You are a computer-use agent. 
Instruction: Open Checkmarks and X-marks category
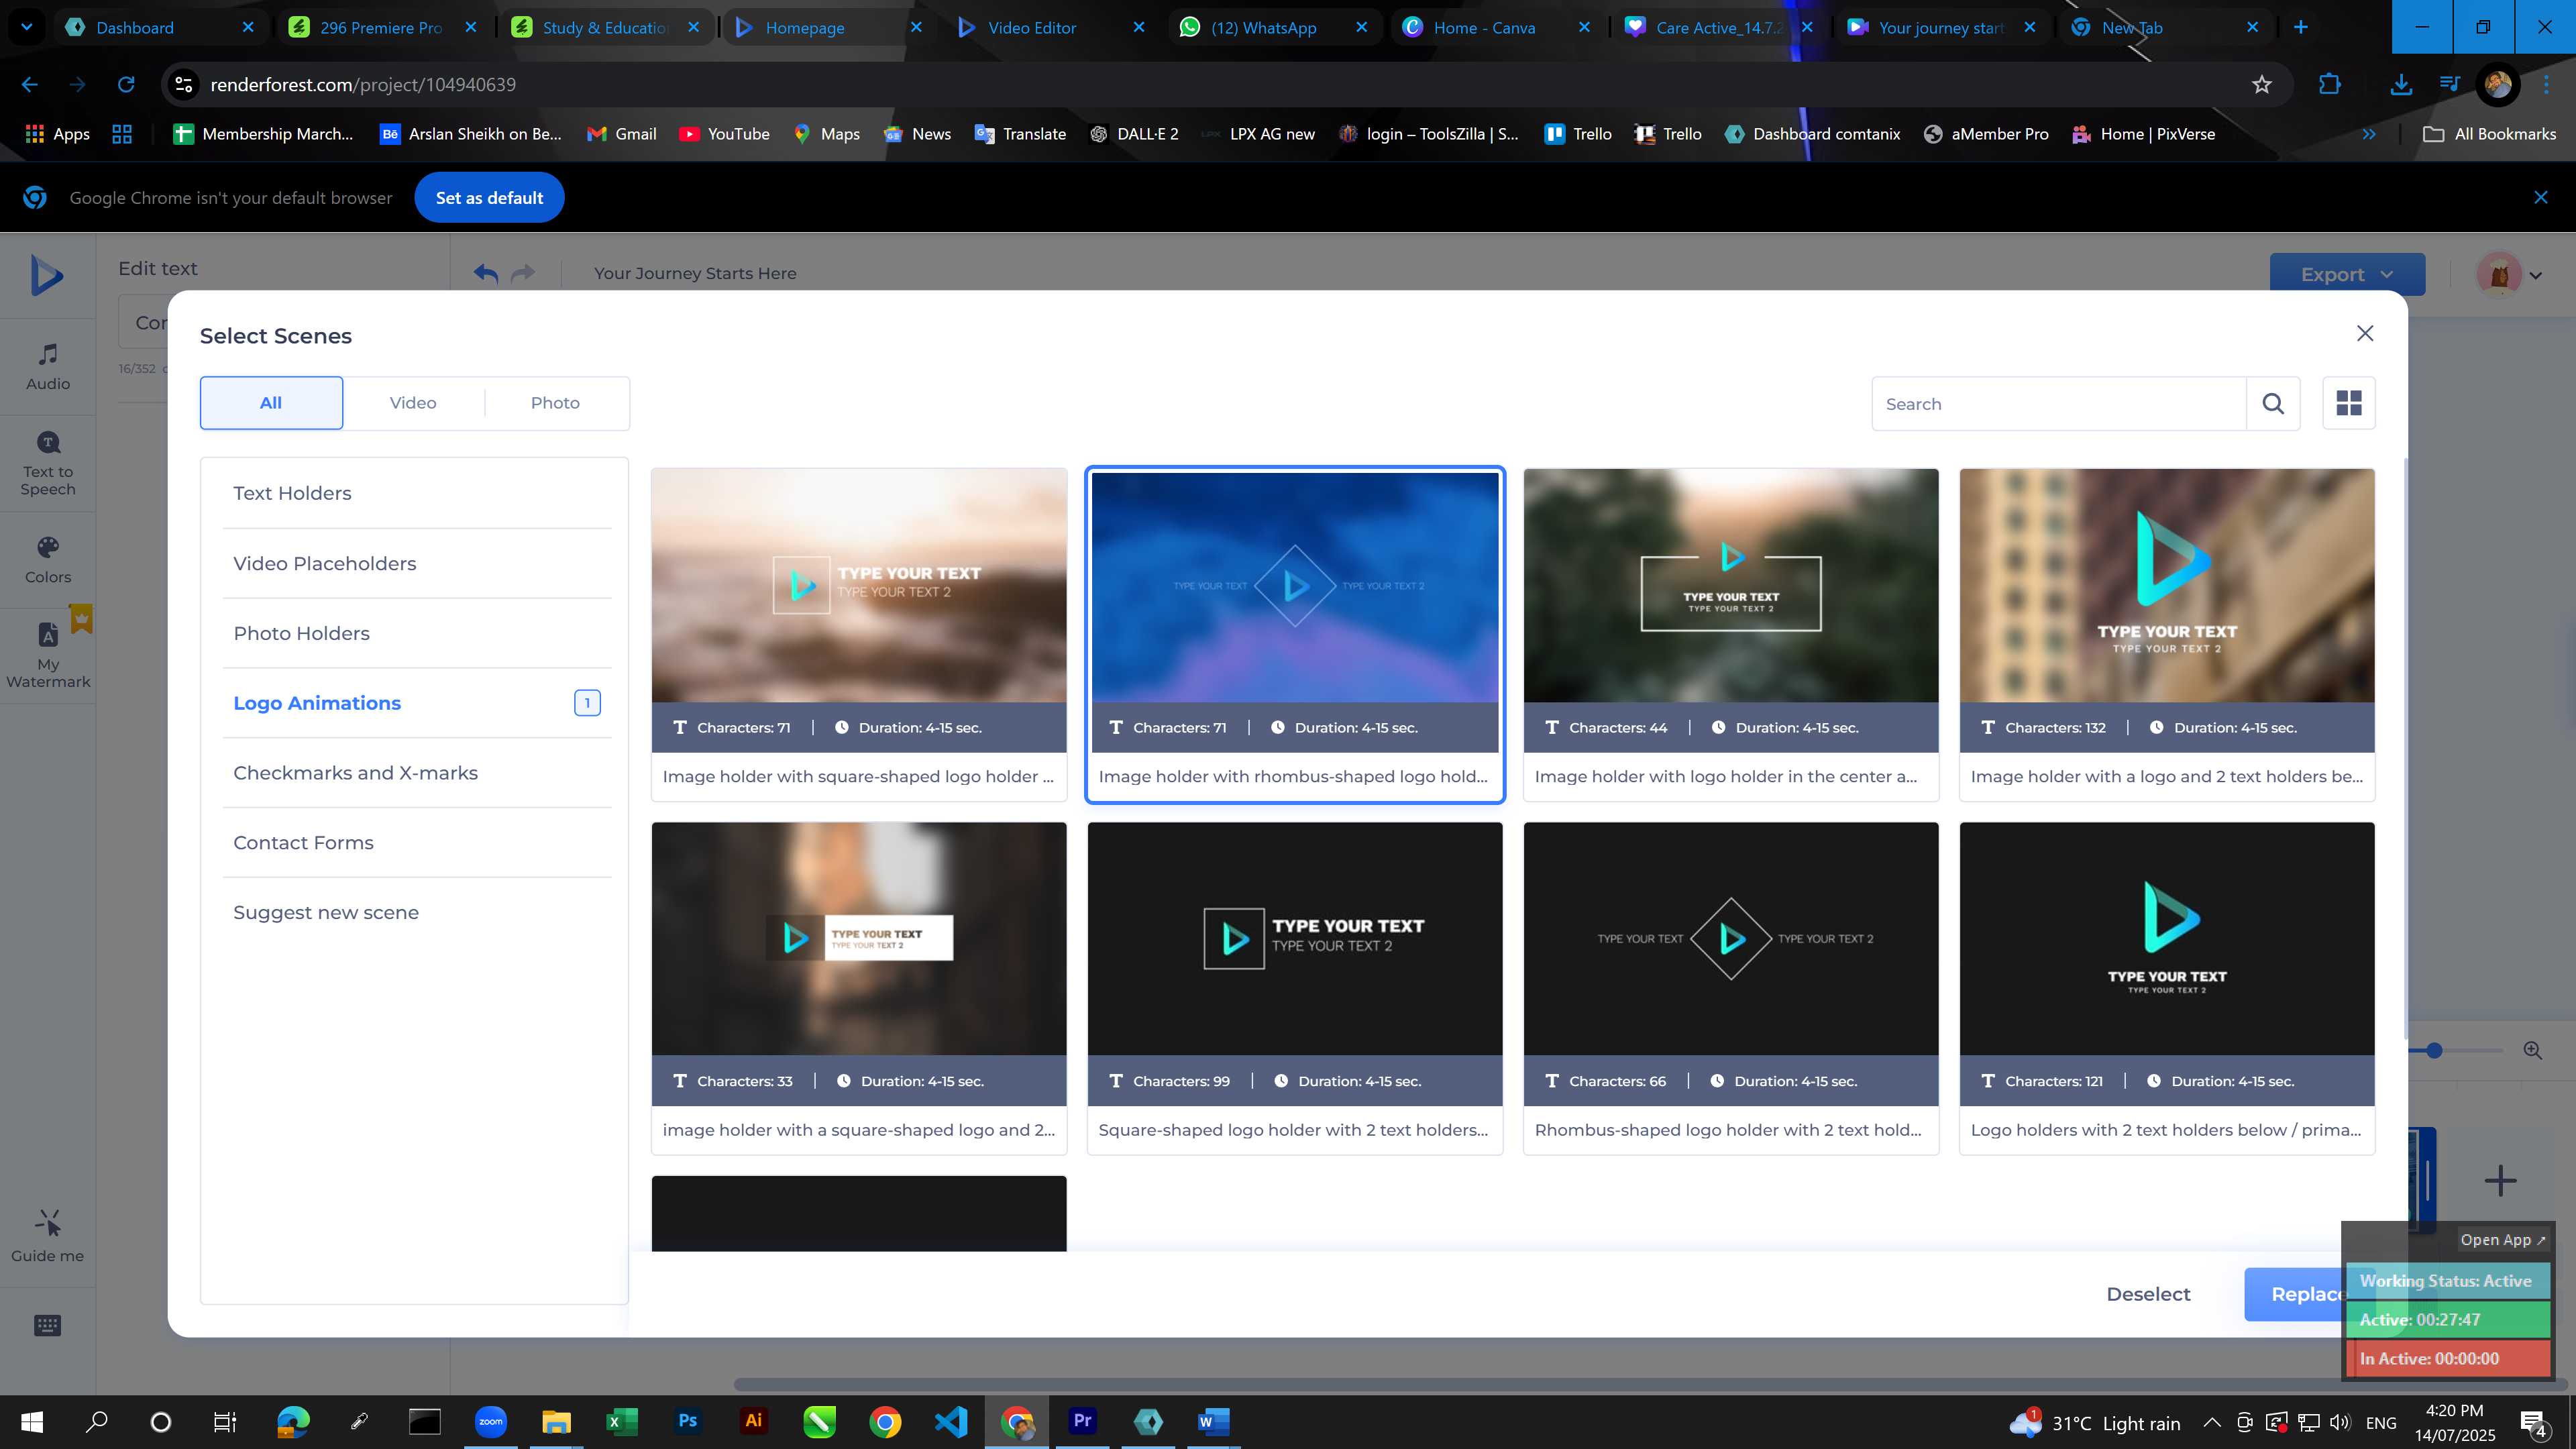(x=417, y=773)
